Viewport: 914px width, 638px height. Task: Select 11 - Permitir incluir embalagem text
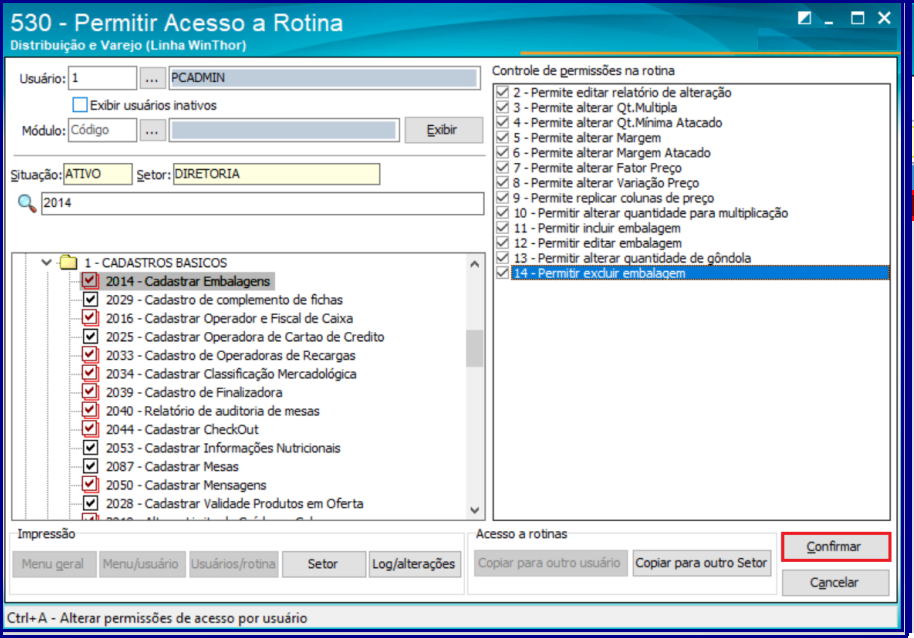(597, 228)
